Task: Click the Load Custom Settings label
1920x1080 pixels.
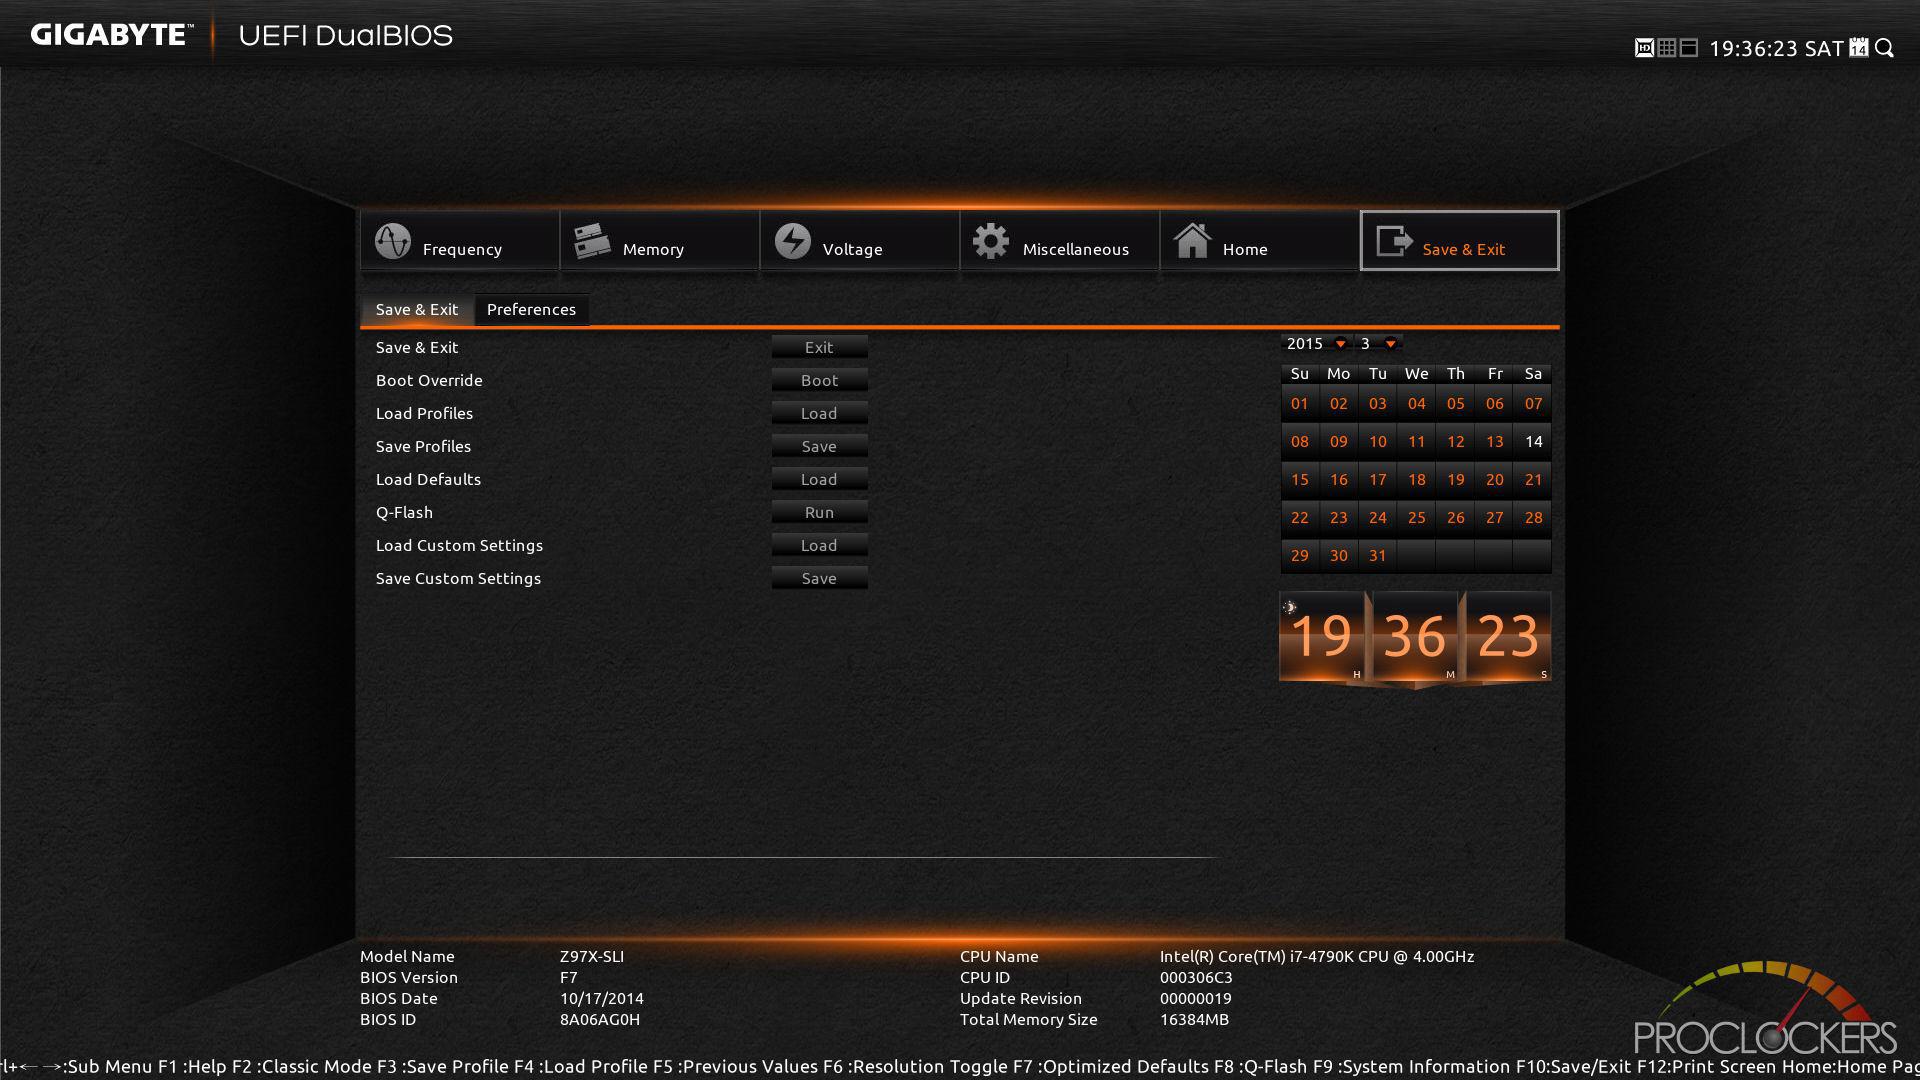Action: click(459, 545)
